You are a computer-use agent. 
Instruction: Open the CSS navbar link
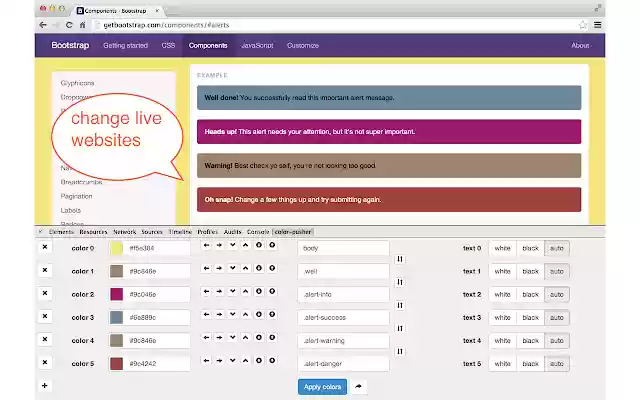click(x=168, y=45)
